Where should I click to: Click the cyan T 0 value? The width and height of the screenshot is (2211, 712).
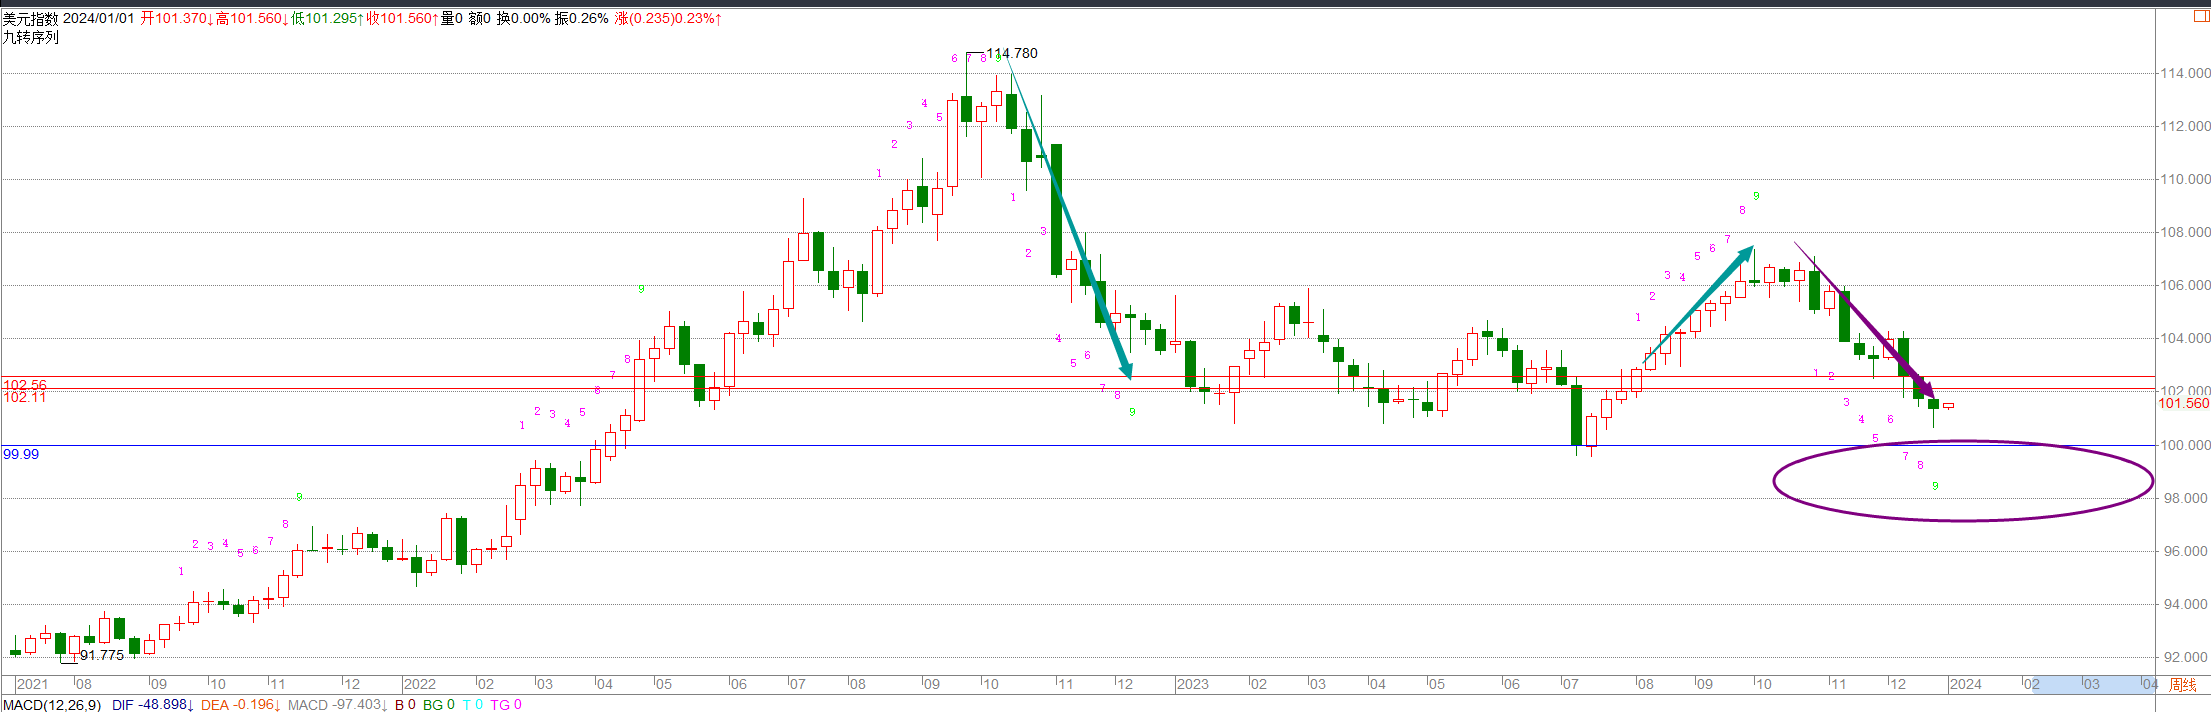pos(473,705)
